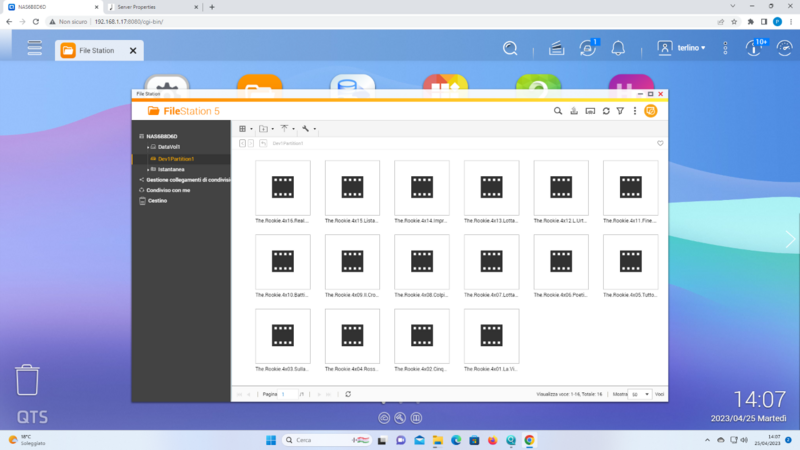Viewport: 800px width, 450px height.
Task: Expand the upload dropdown in toolbar
Action: 287,129
